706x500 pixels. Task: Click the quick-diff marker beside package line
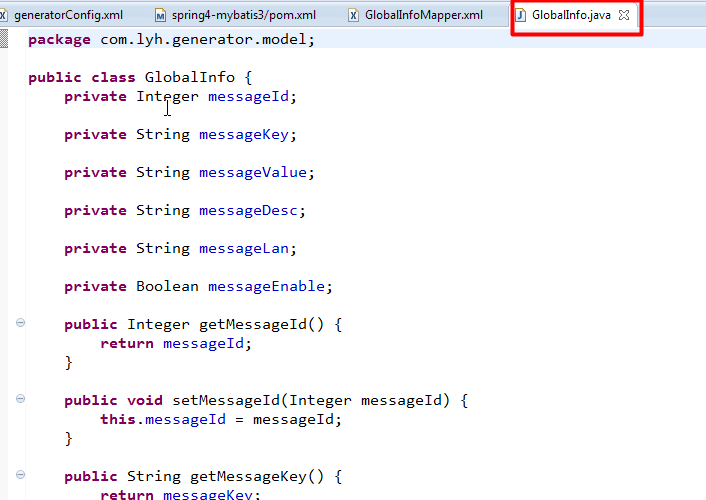[4, 39]
